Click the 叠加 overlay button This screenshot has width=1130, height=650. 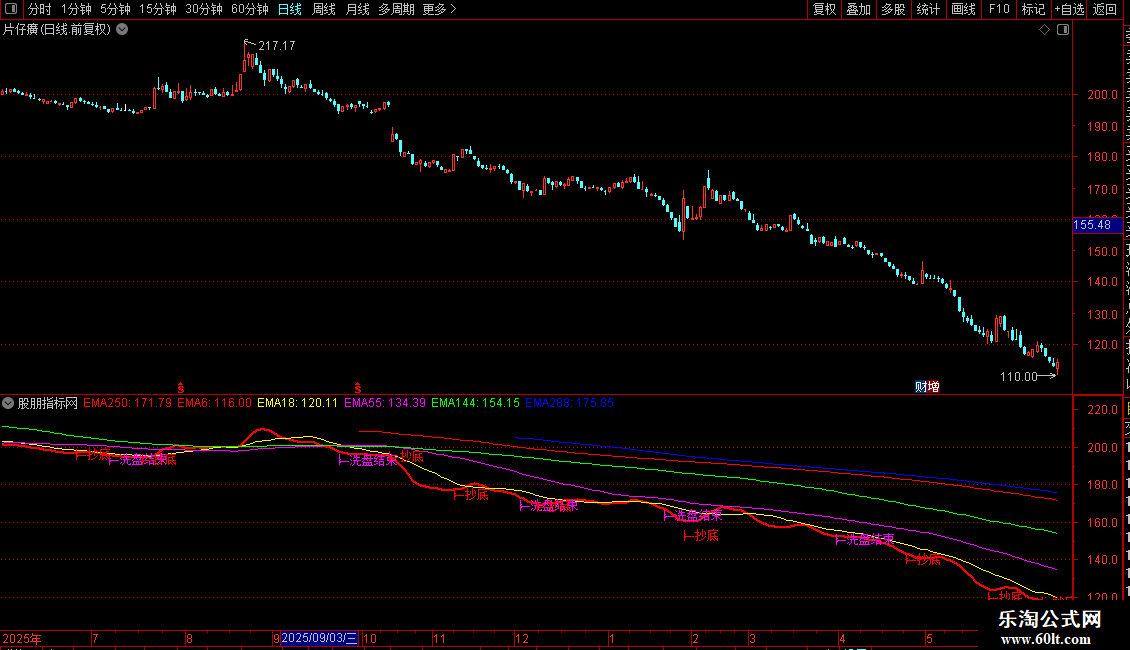coord(858,9)
